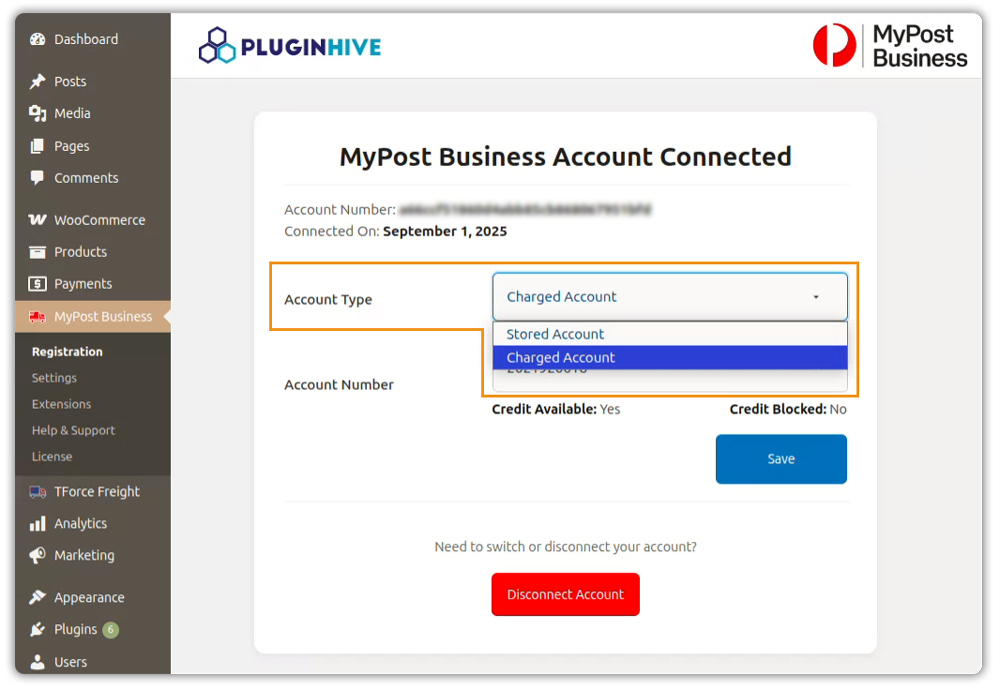Click the MyPost Business menu label
The width and height of the screenshot is (1000, 690).
point(103,317)
